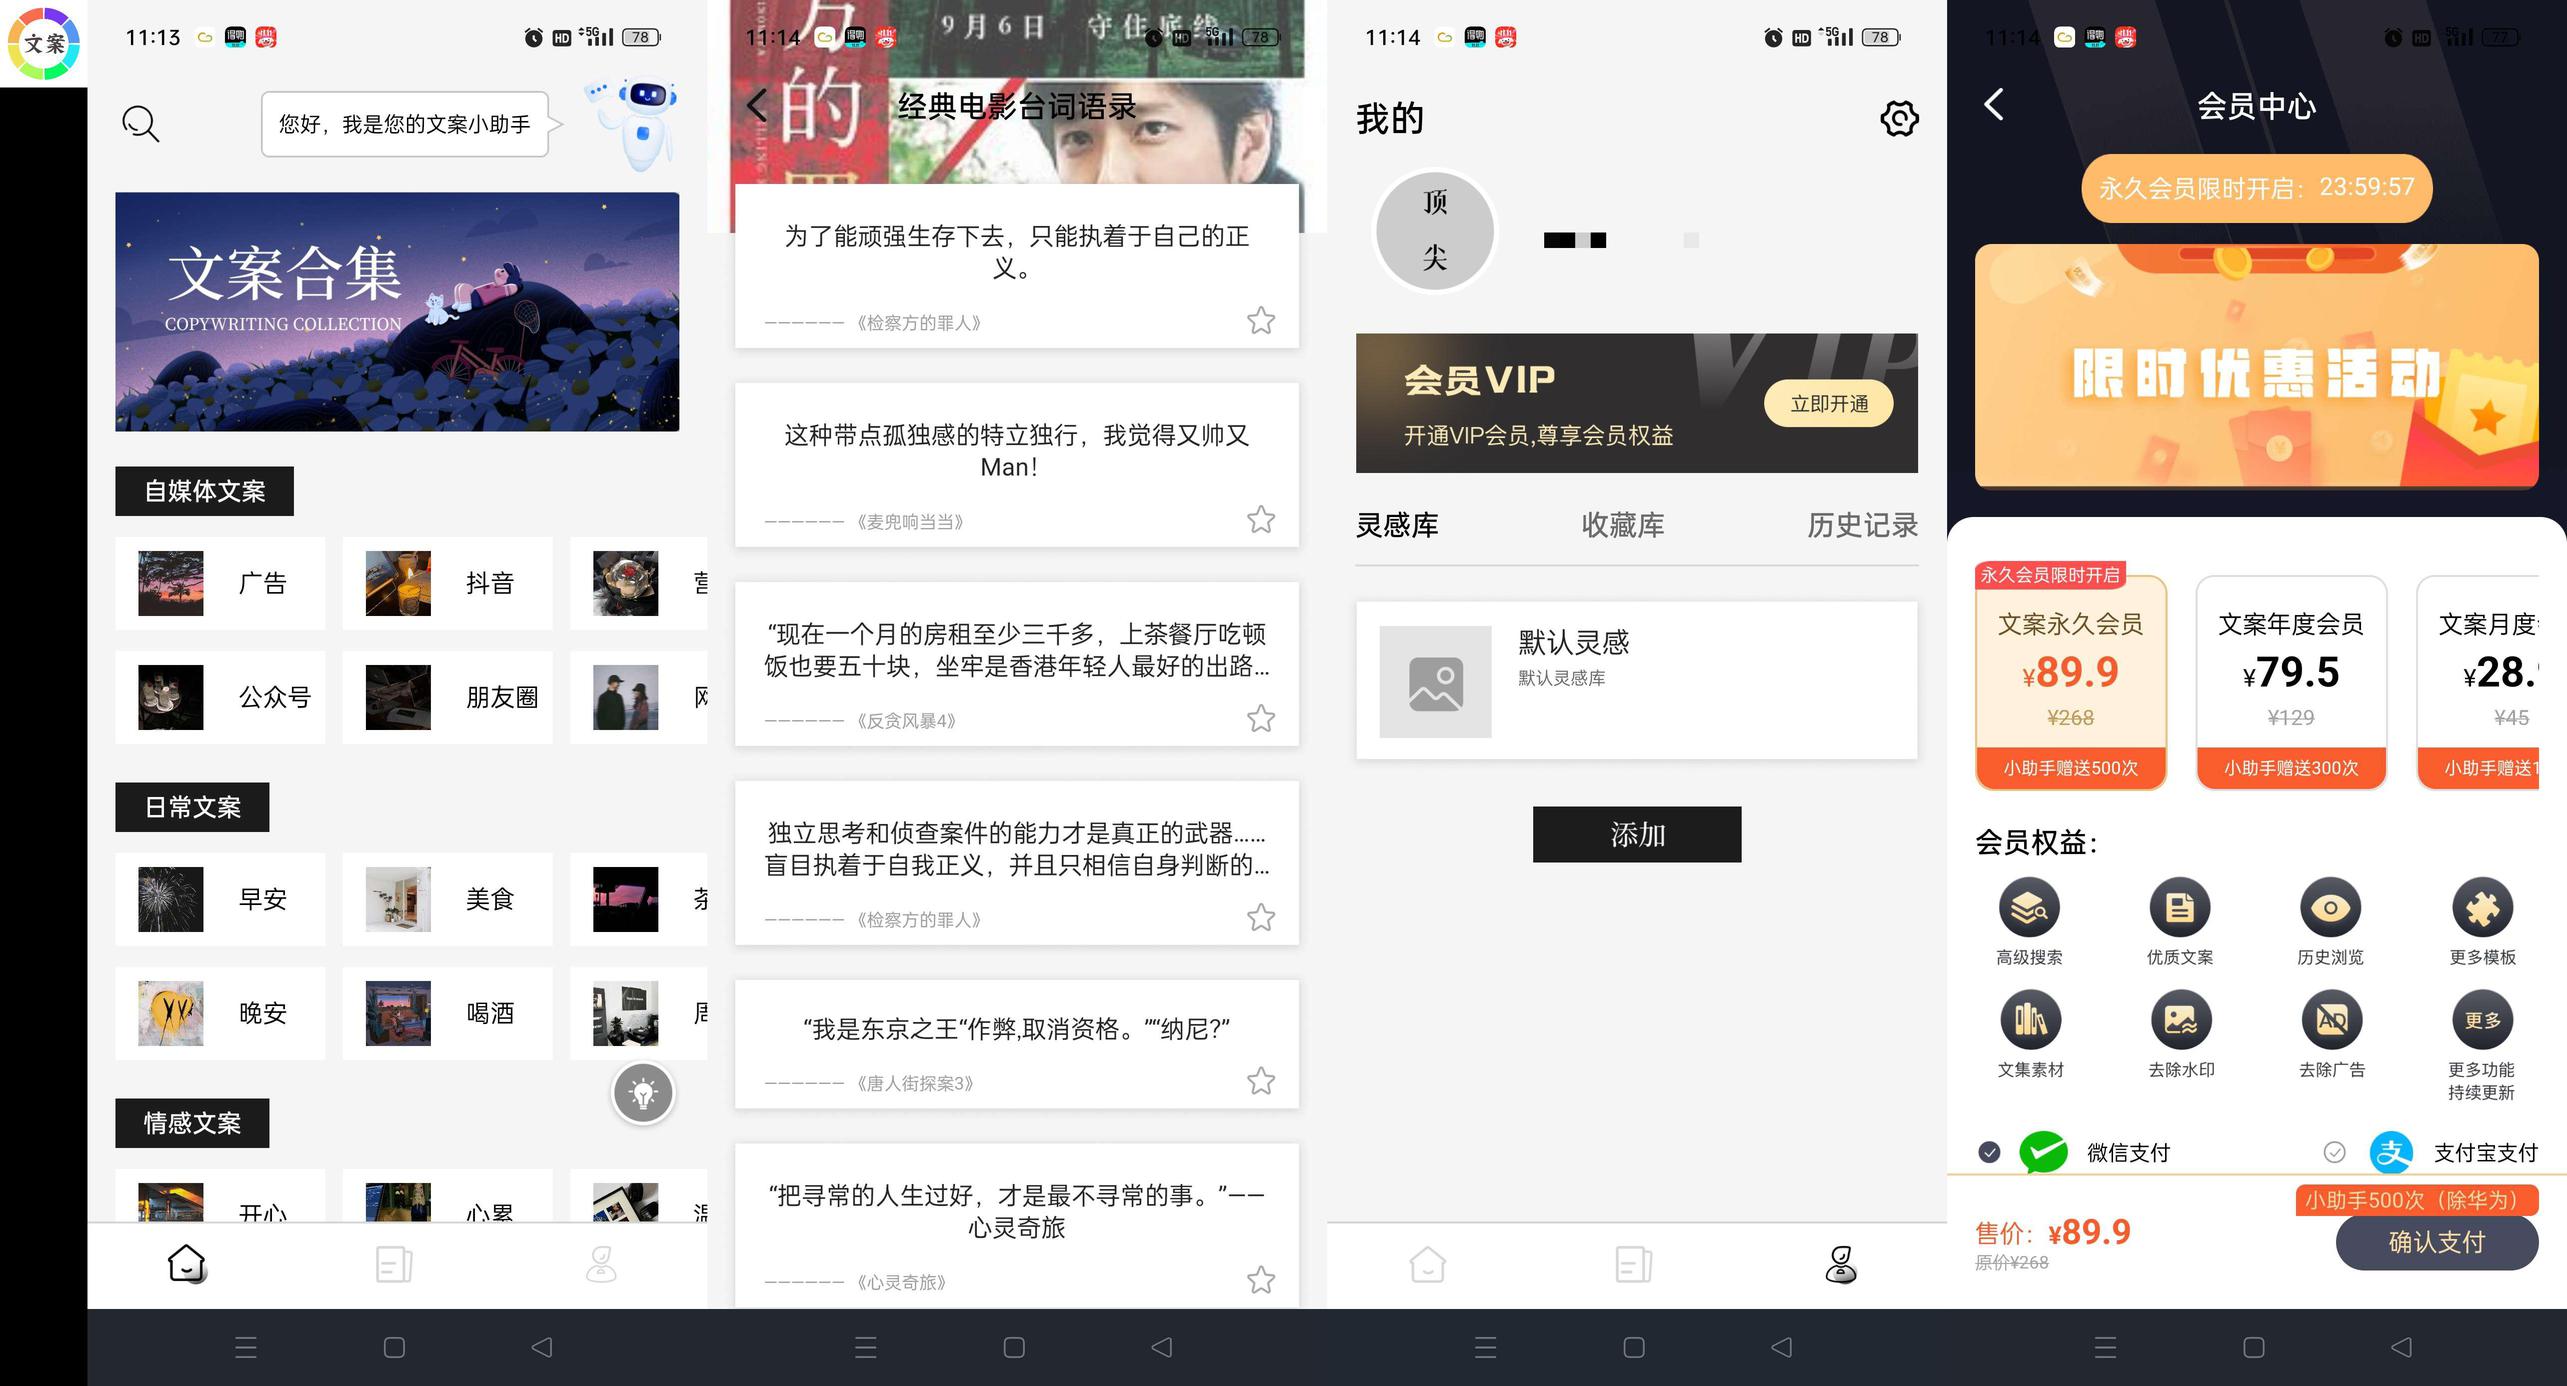The height and width of the screenshot is (1386, 2567).
Task: Choose 文案年度会员 plan card
Action: click(x=2290, y=682)
